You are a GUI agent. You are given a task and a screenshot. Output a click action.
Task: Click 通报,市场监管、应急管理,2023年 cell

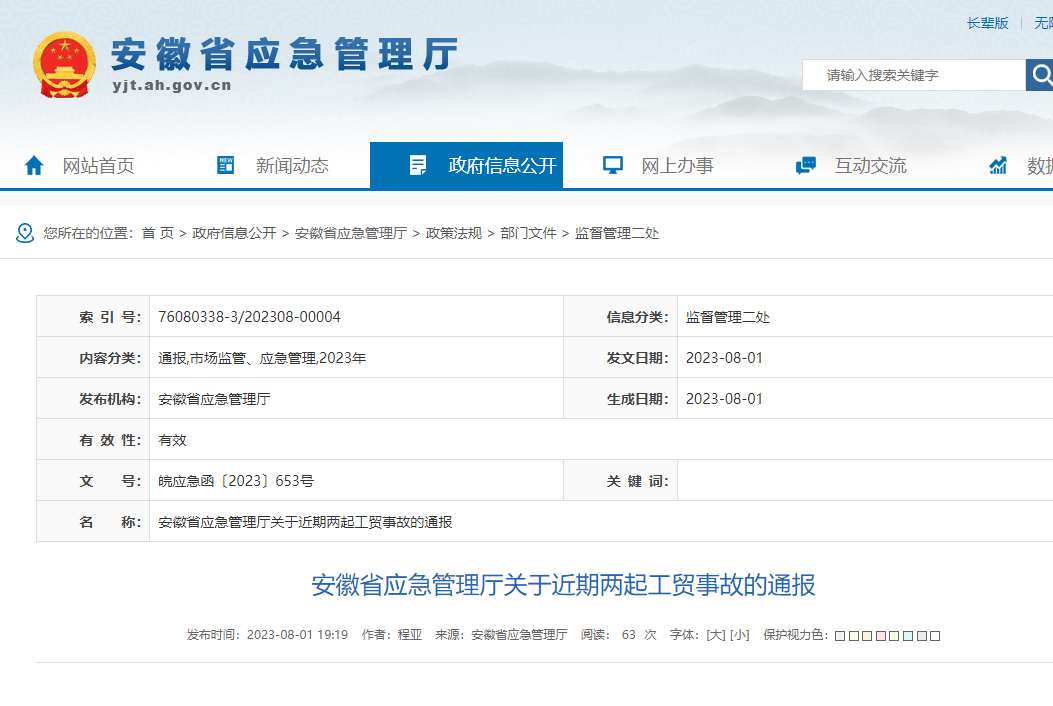click(262, 358)
